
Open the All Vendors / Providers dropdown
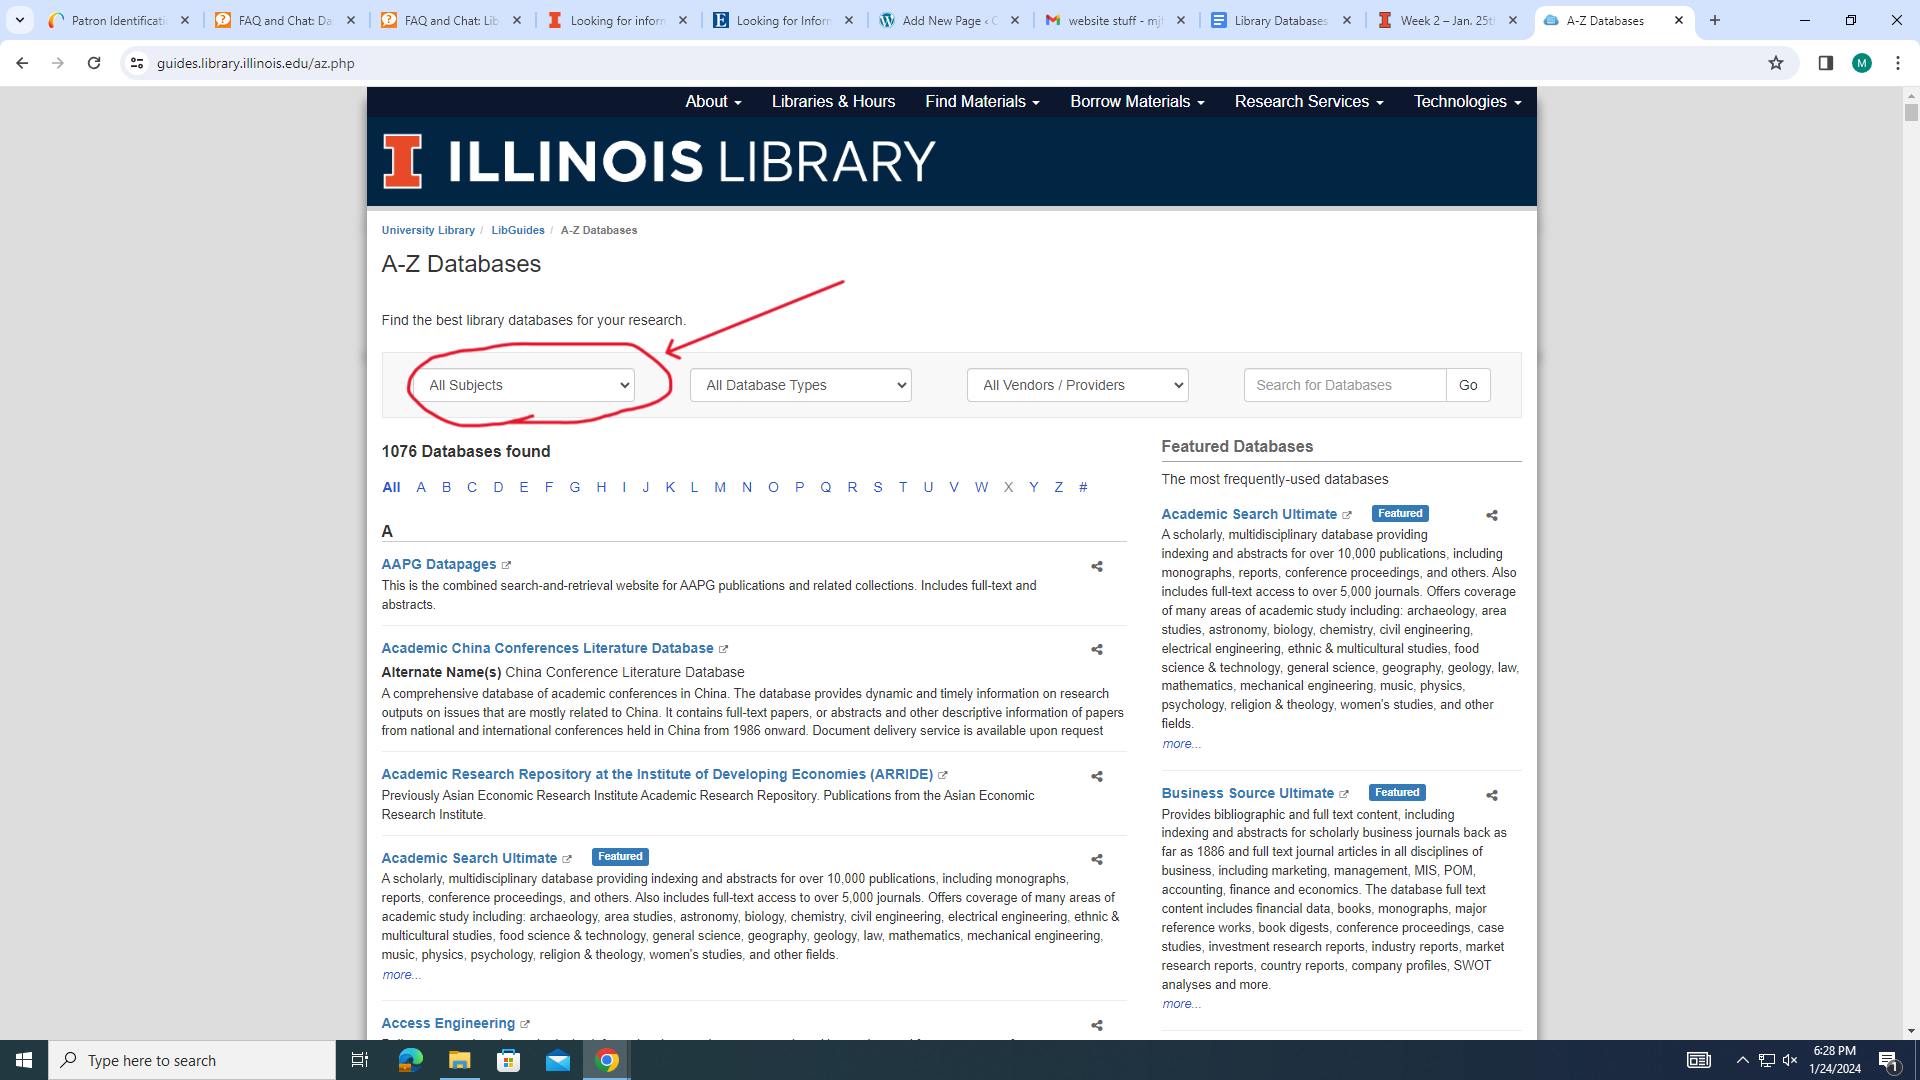click(x=1077, y=385)
